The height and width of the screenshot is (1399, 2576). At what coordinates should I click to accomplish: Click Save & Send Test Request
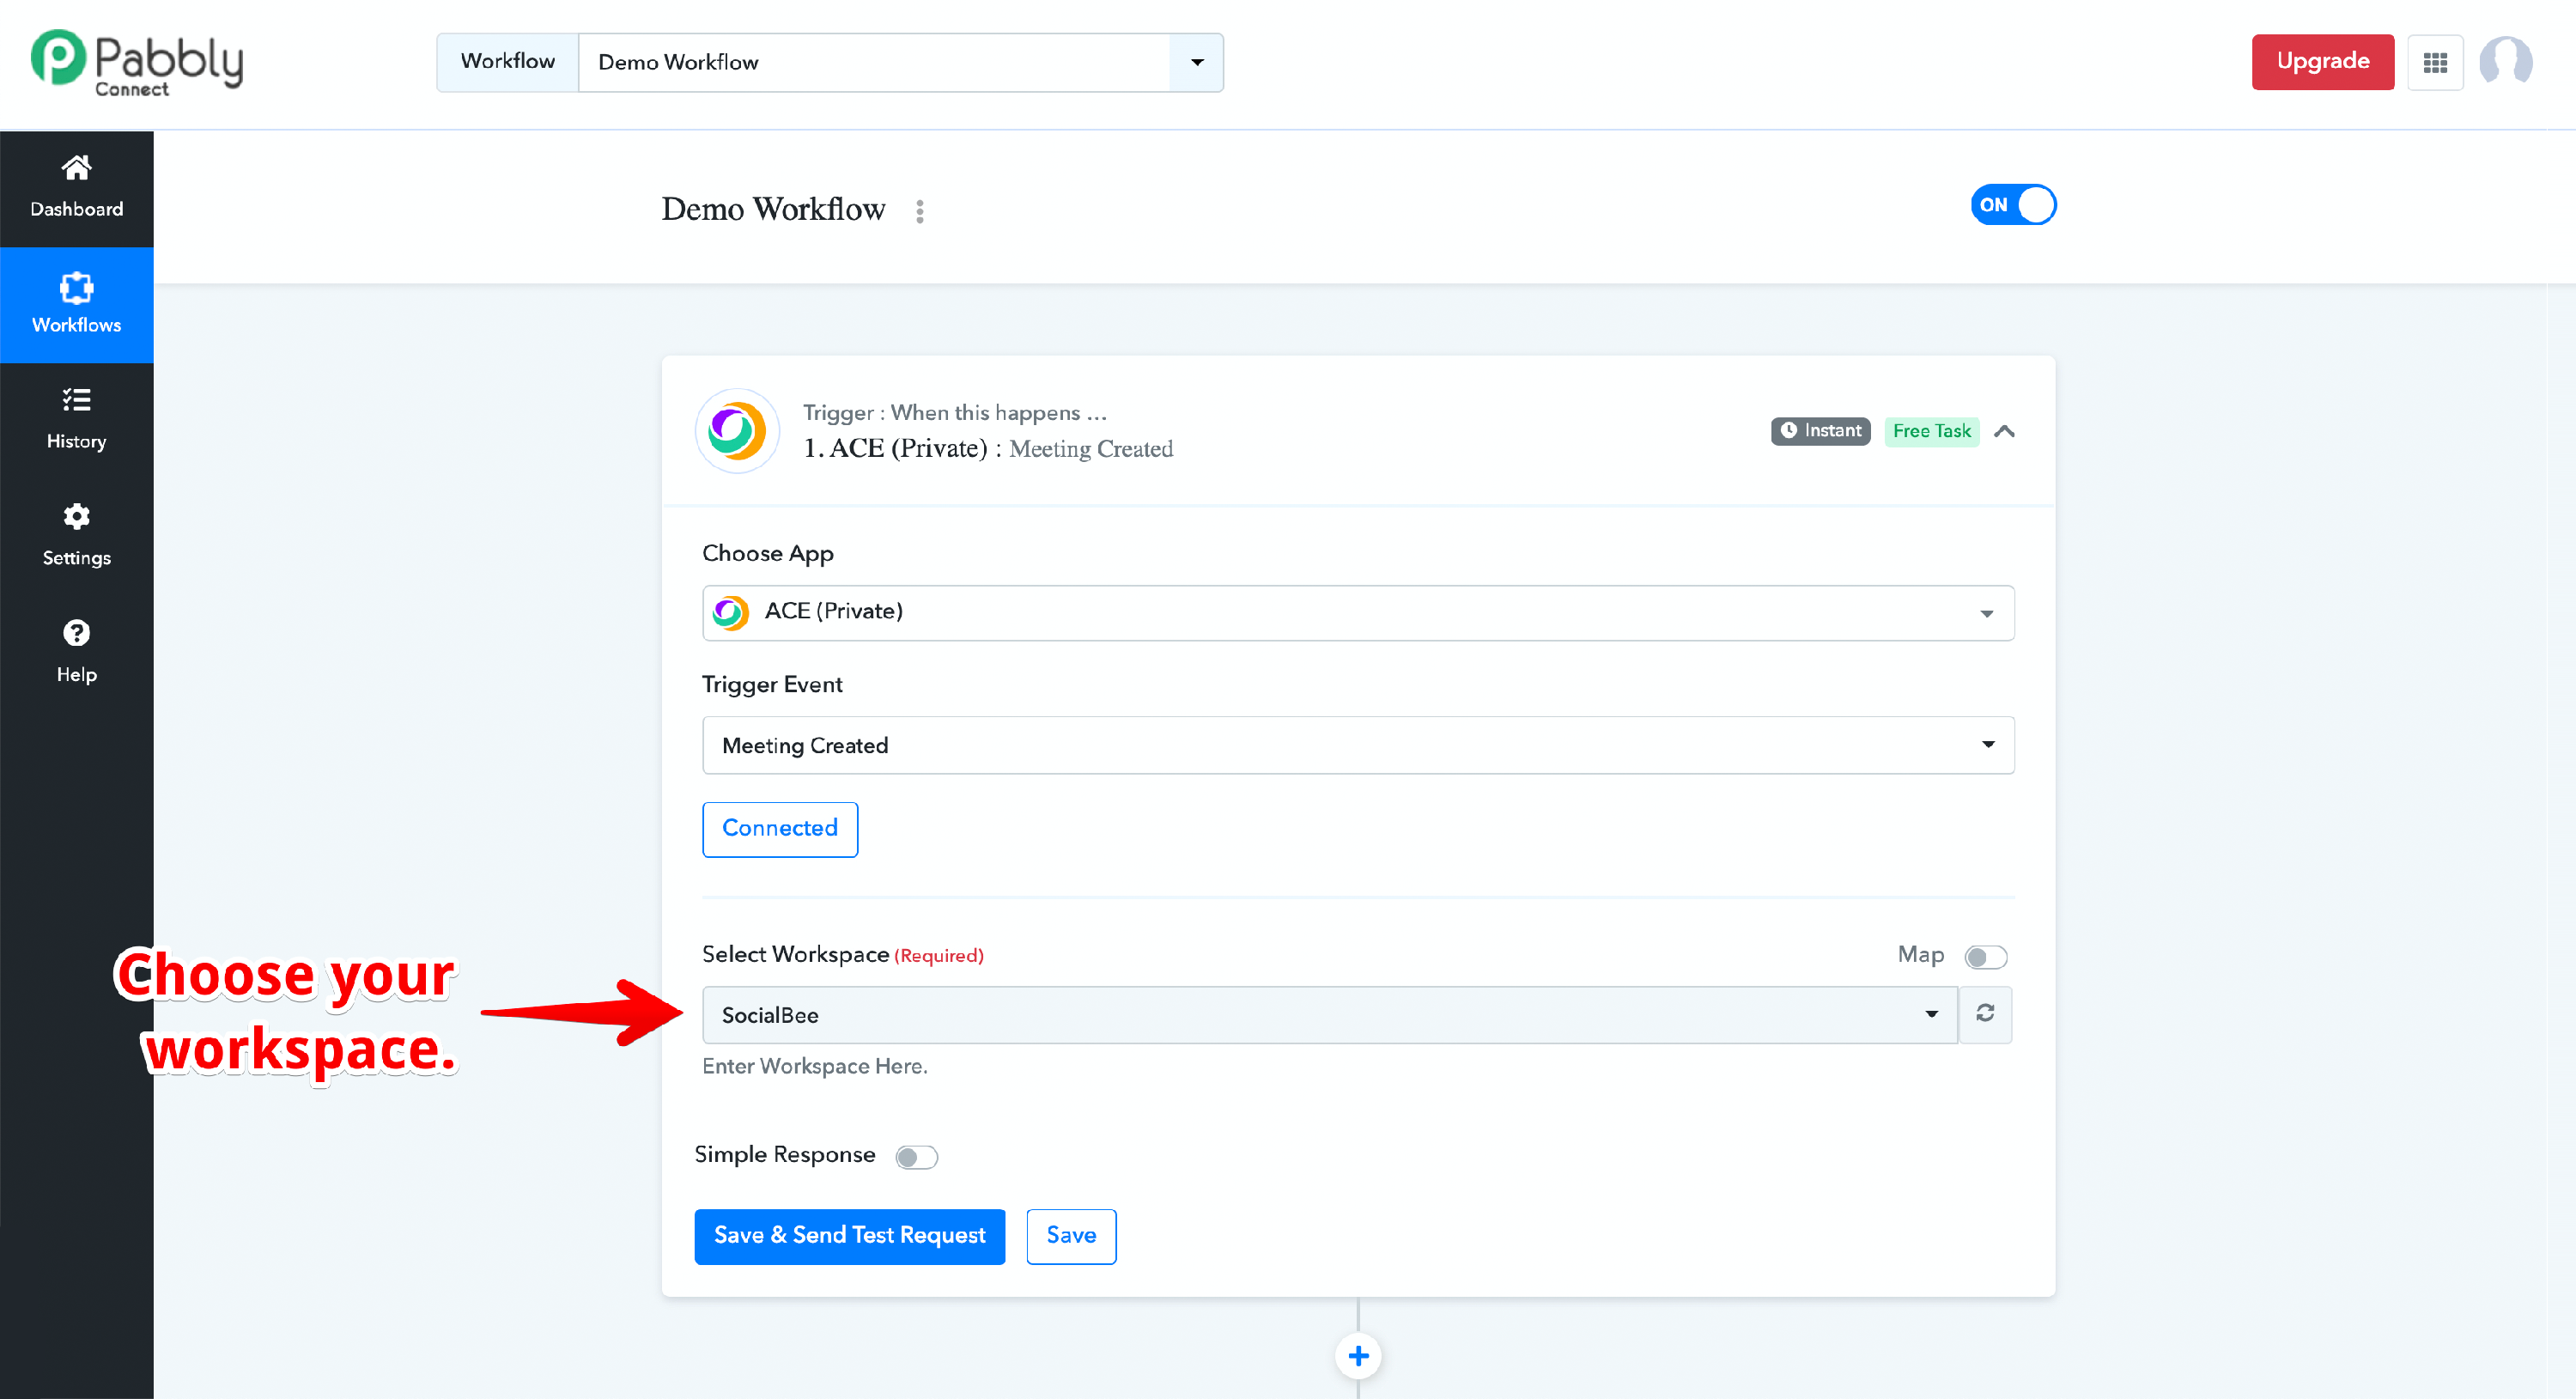[849, 1236]
